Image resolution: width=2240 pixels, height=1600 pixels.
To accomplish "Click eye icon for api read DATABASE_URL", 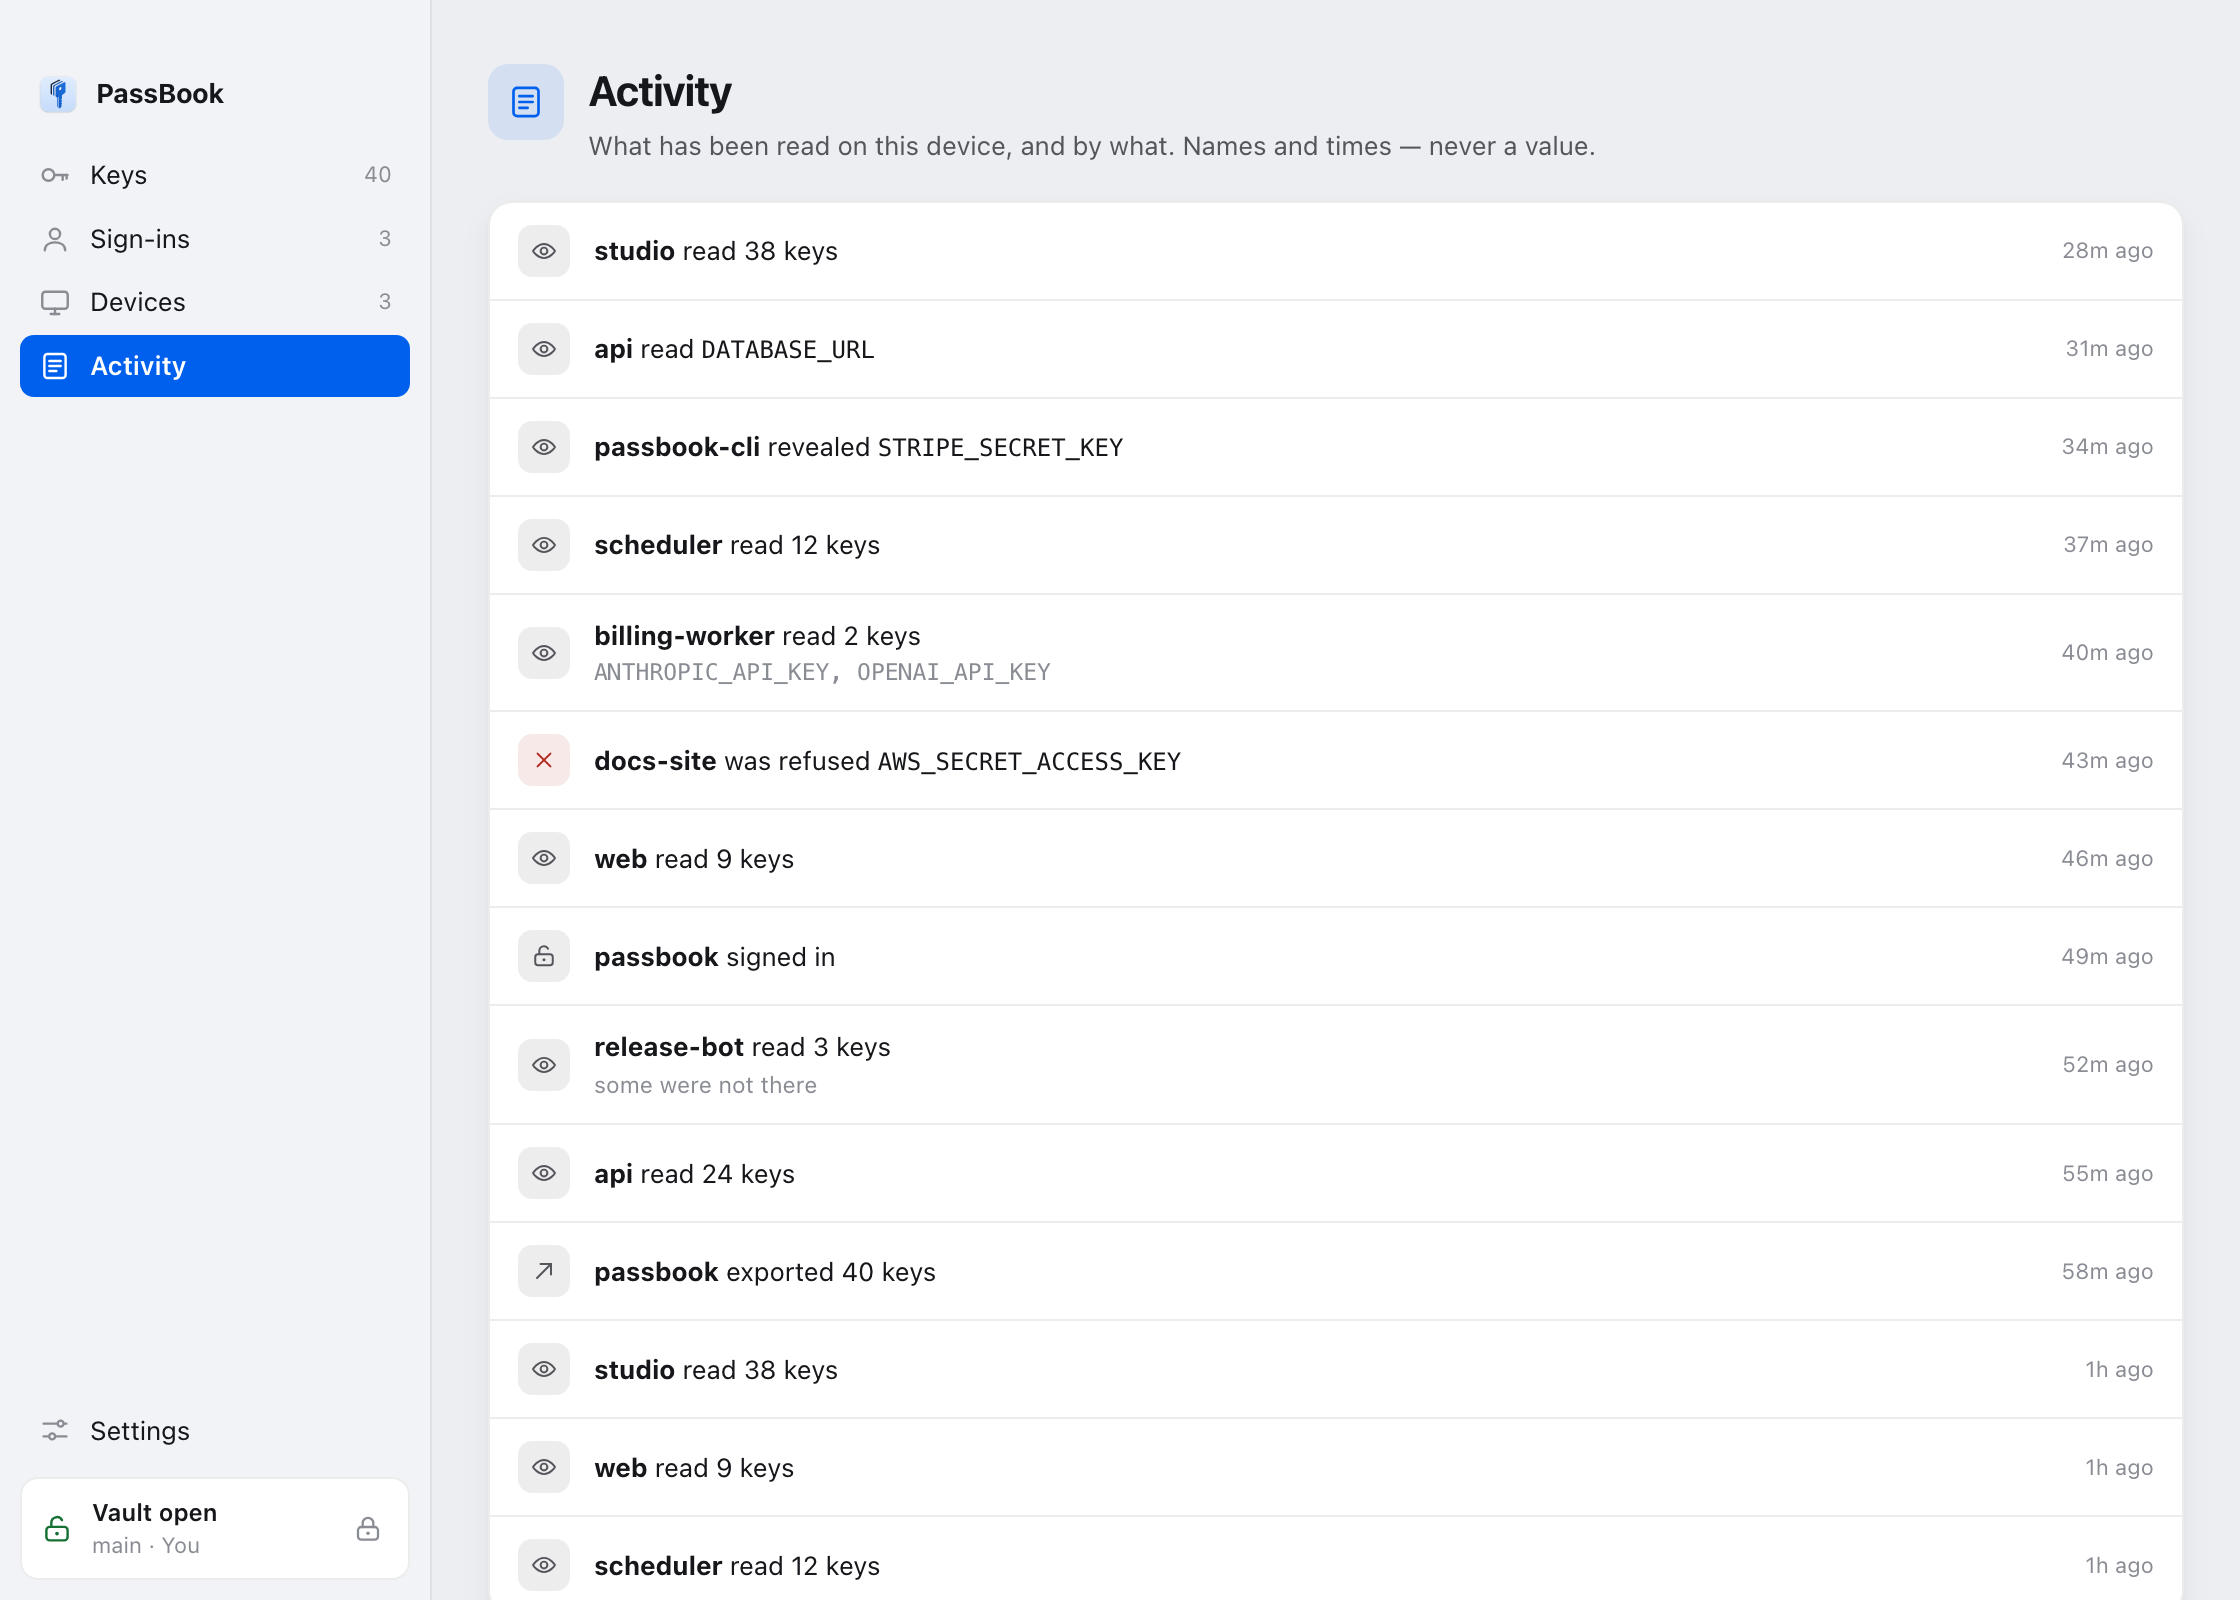I will (544, 349).
